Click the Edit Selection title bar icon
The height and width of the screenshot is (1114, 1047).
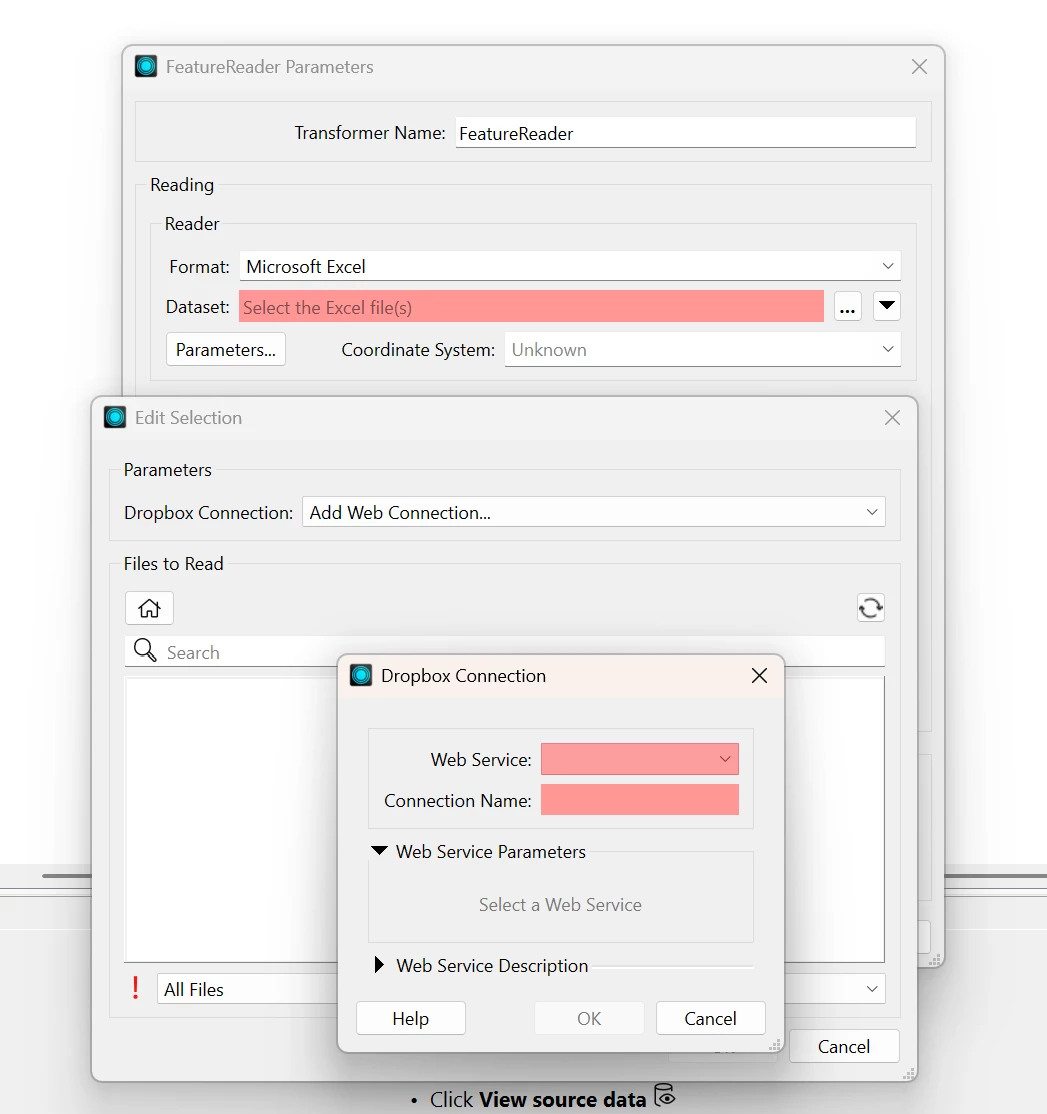coord(115,417)
